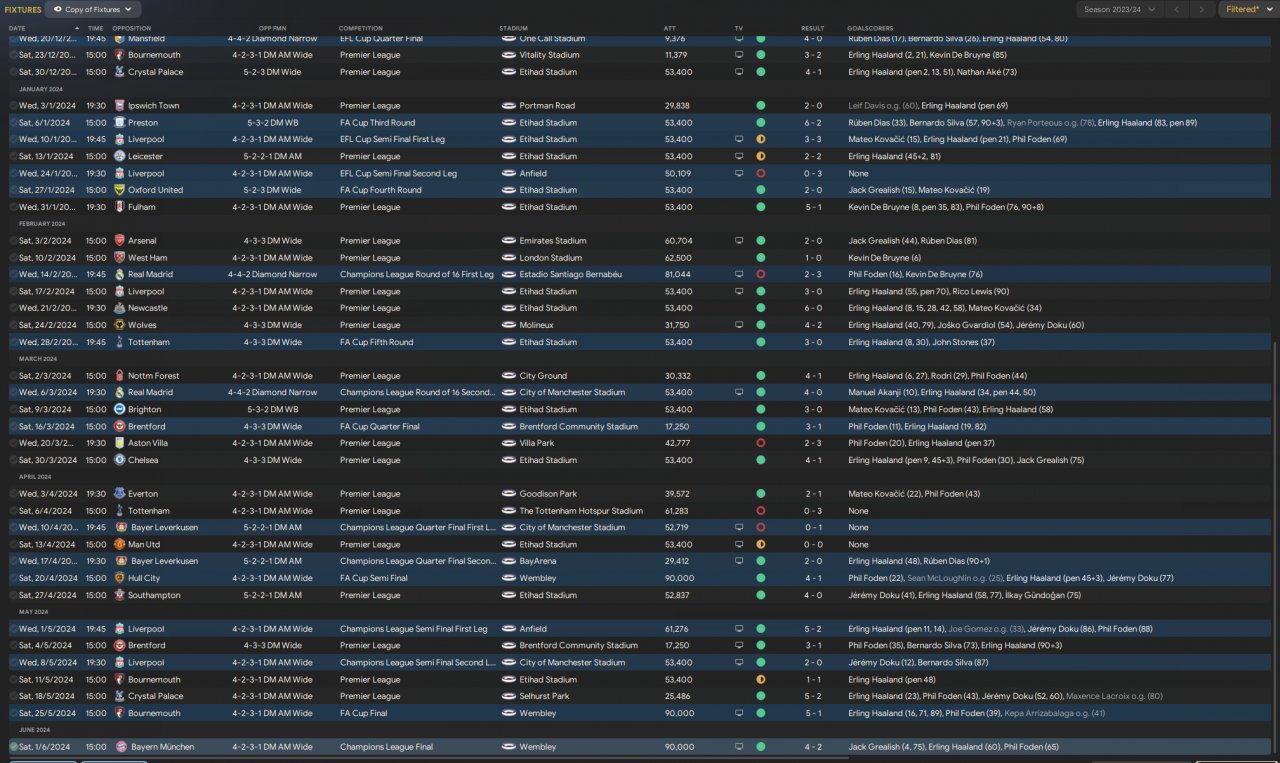Click 'The Tottenham Hotspur Stadium' name
This screenshot has height=763, width=1280.
[581, 511]
